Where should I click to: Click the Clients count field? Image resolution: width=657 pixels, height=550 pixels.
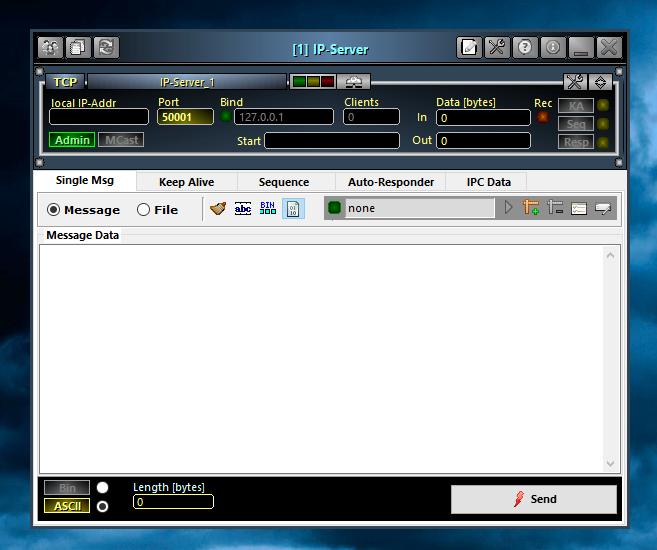click(x=371, y=117)
